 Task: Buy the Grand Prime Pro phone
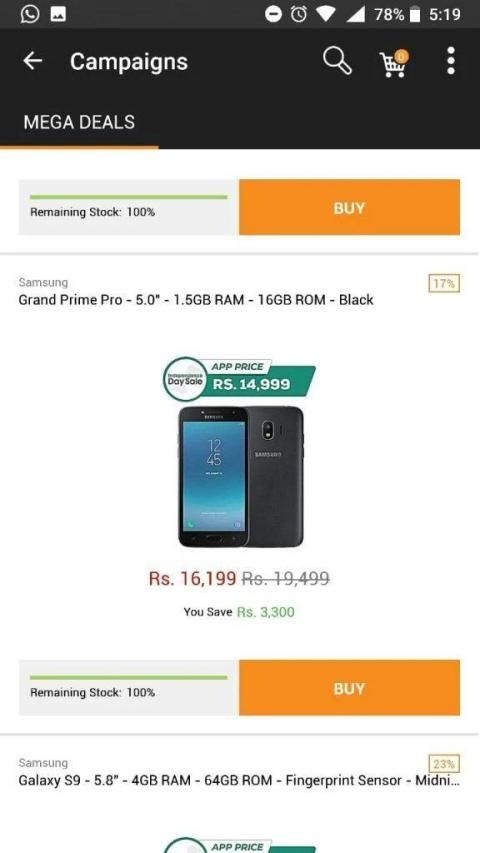[x=349, y=688]
